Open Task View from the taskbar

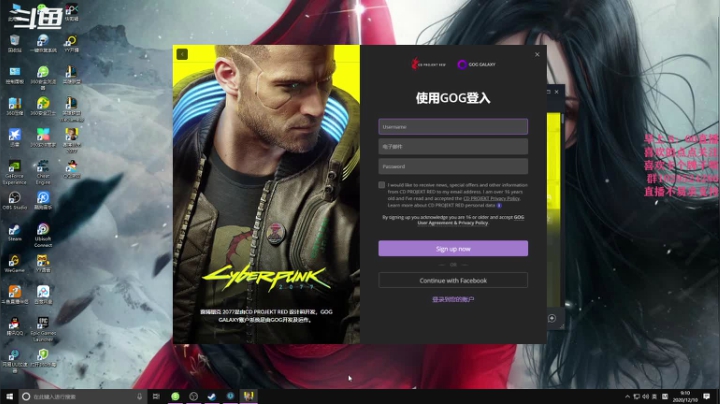click(x=156, y=396)
